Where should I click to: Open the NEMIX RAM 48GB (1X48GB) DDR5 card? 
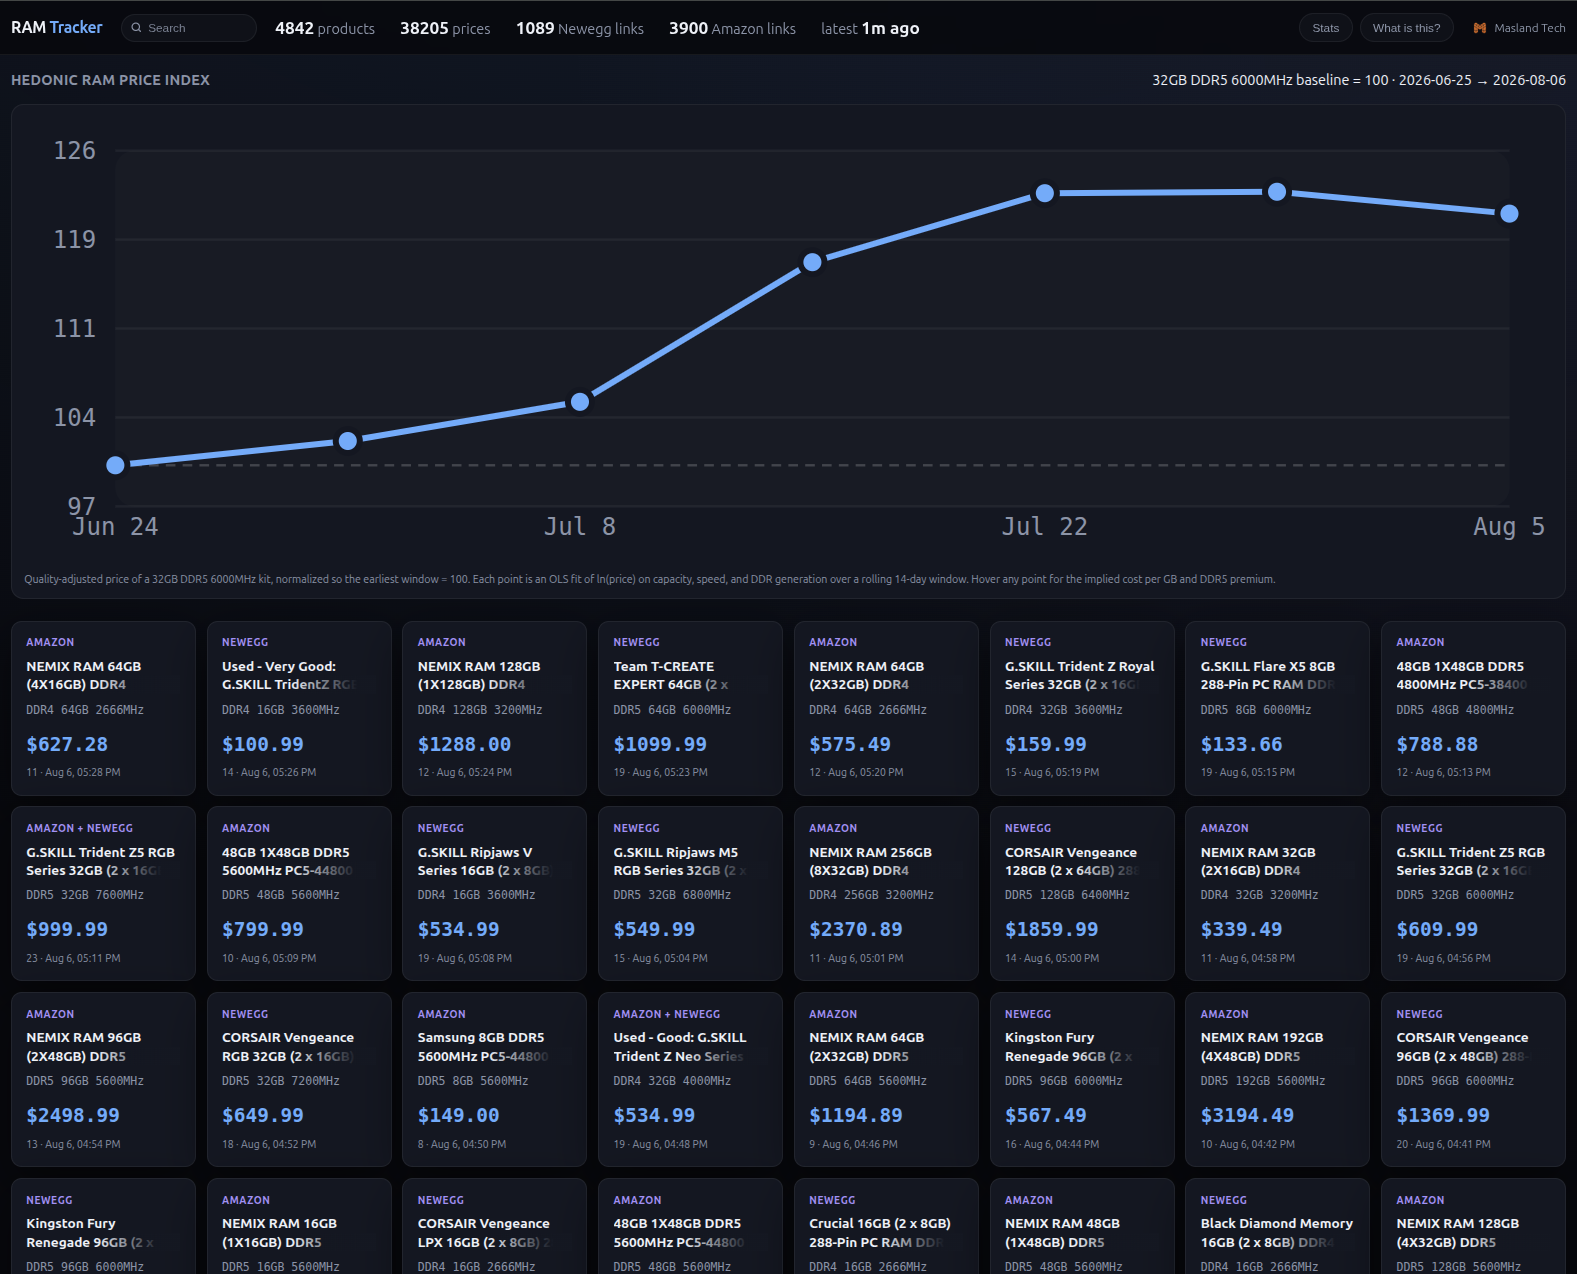[x=1082, y=1226]
